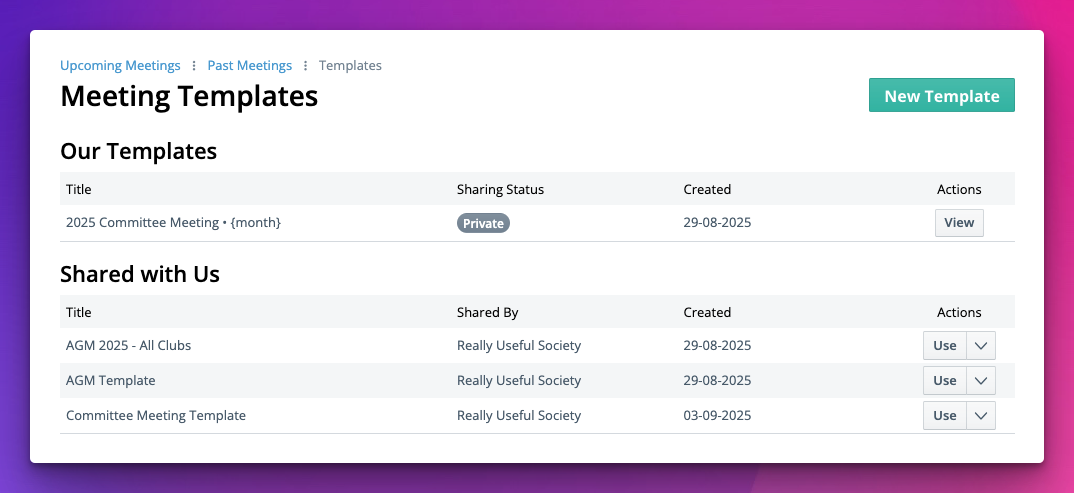The width and height of the screenshot is (1074, 493).
Task: Expand options chevron for Committee Meeting Template
Action: click(980, 416)
